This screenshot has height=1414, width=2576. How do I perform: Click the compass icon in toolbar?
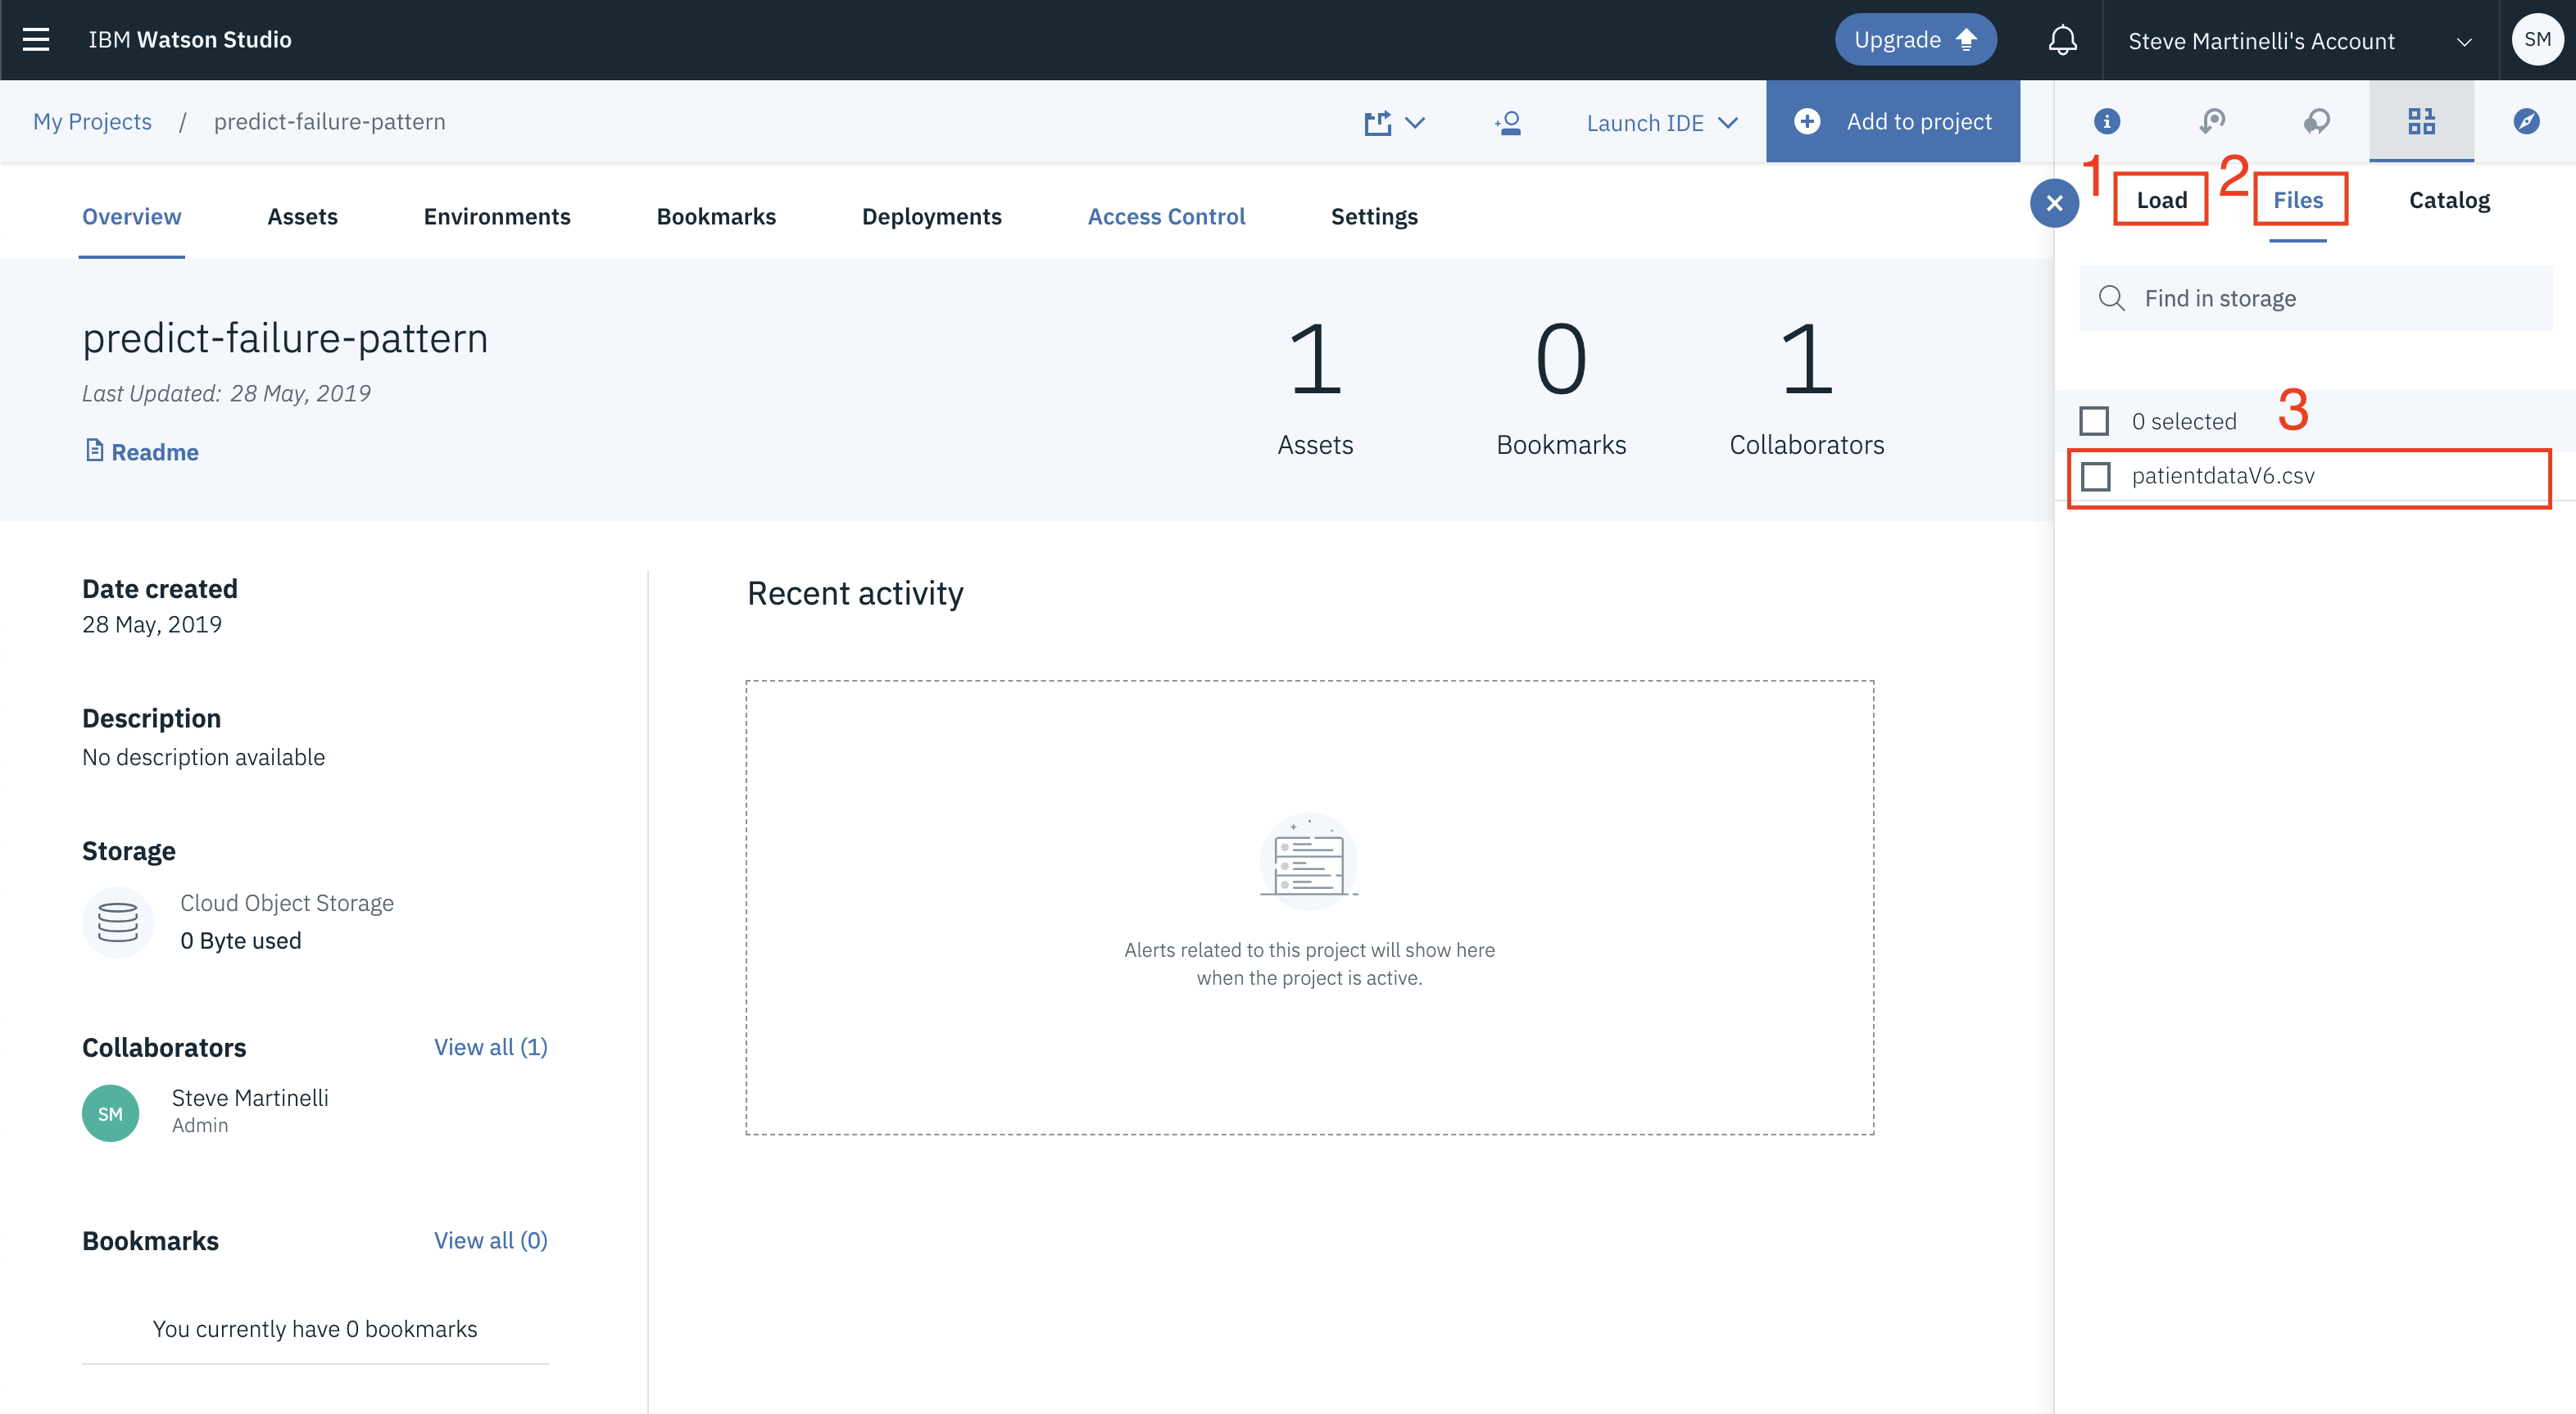pyautogui.click(x=2526, y=121)
